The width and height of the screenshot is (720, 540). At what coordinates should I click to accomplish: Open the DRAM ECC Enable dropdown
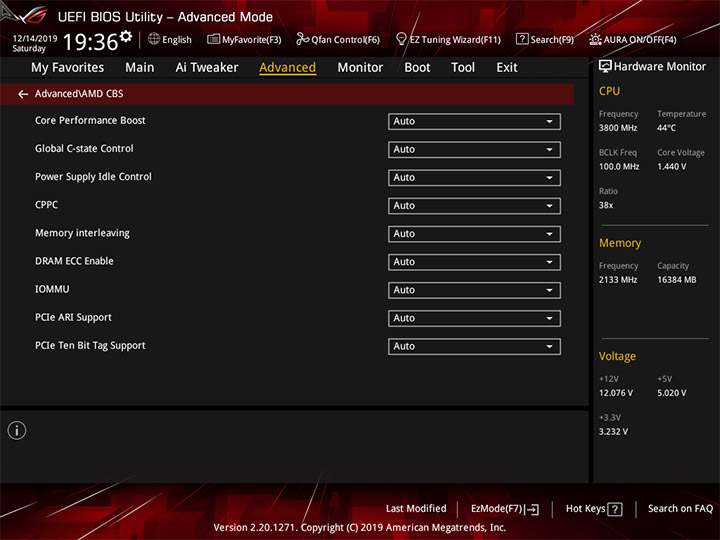[474, 262]
